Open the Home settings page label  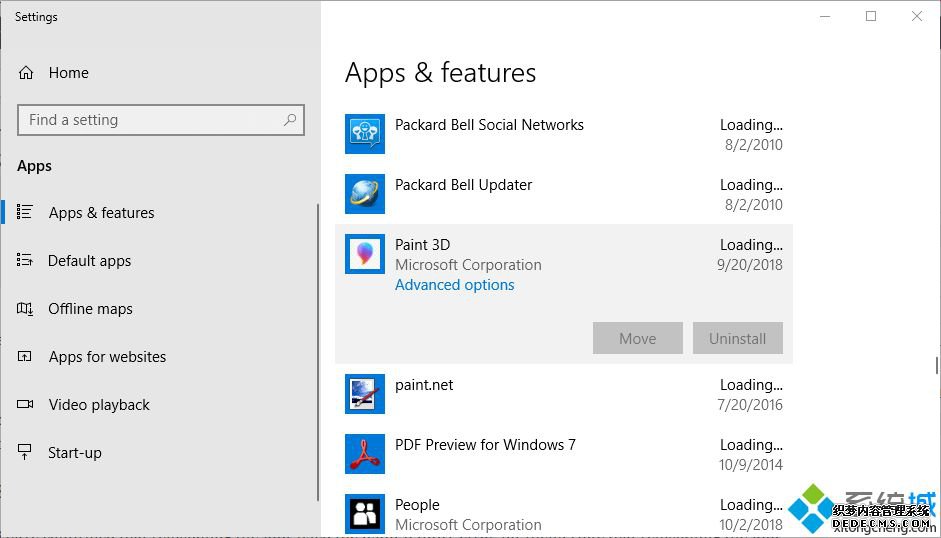[x=68, y=73]
